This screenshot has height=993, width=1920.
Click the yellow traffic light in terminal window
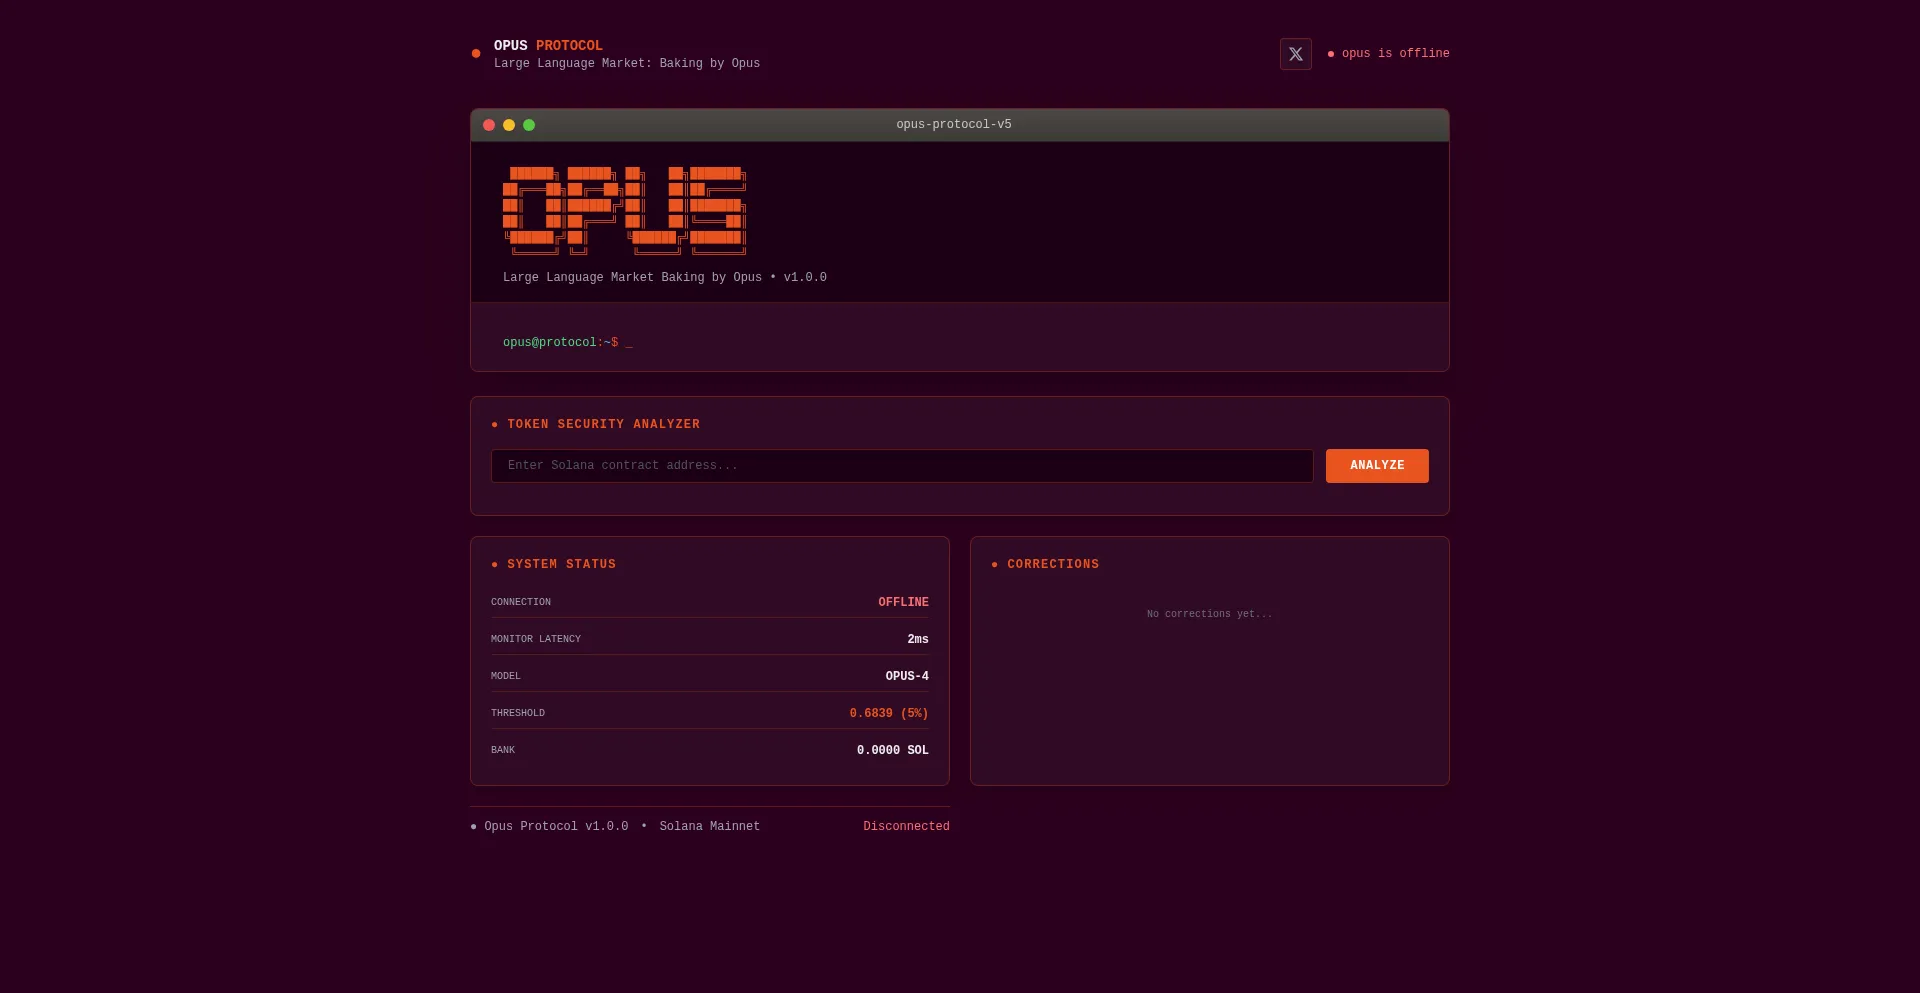click(x=508, y=124)
